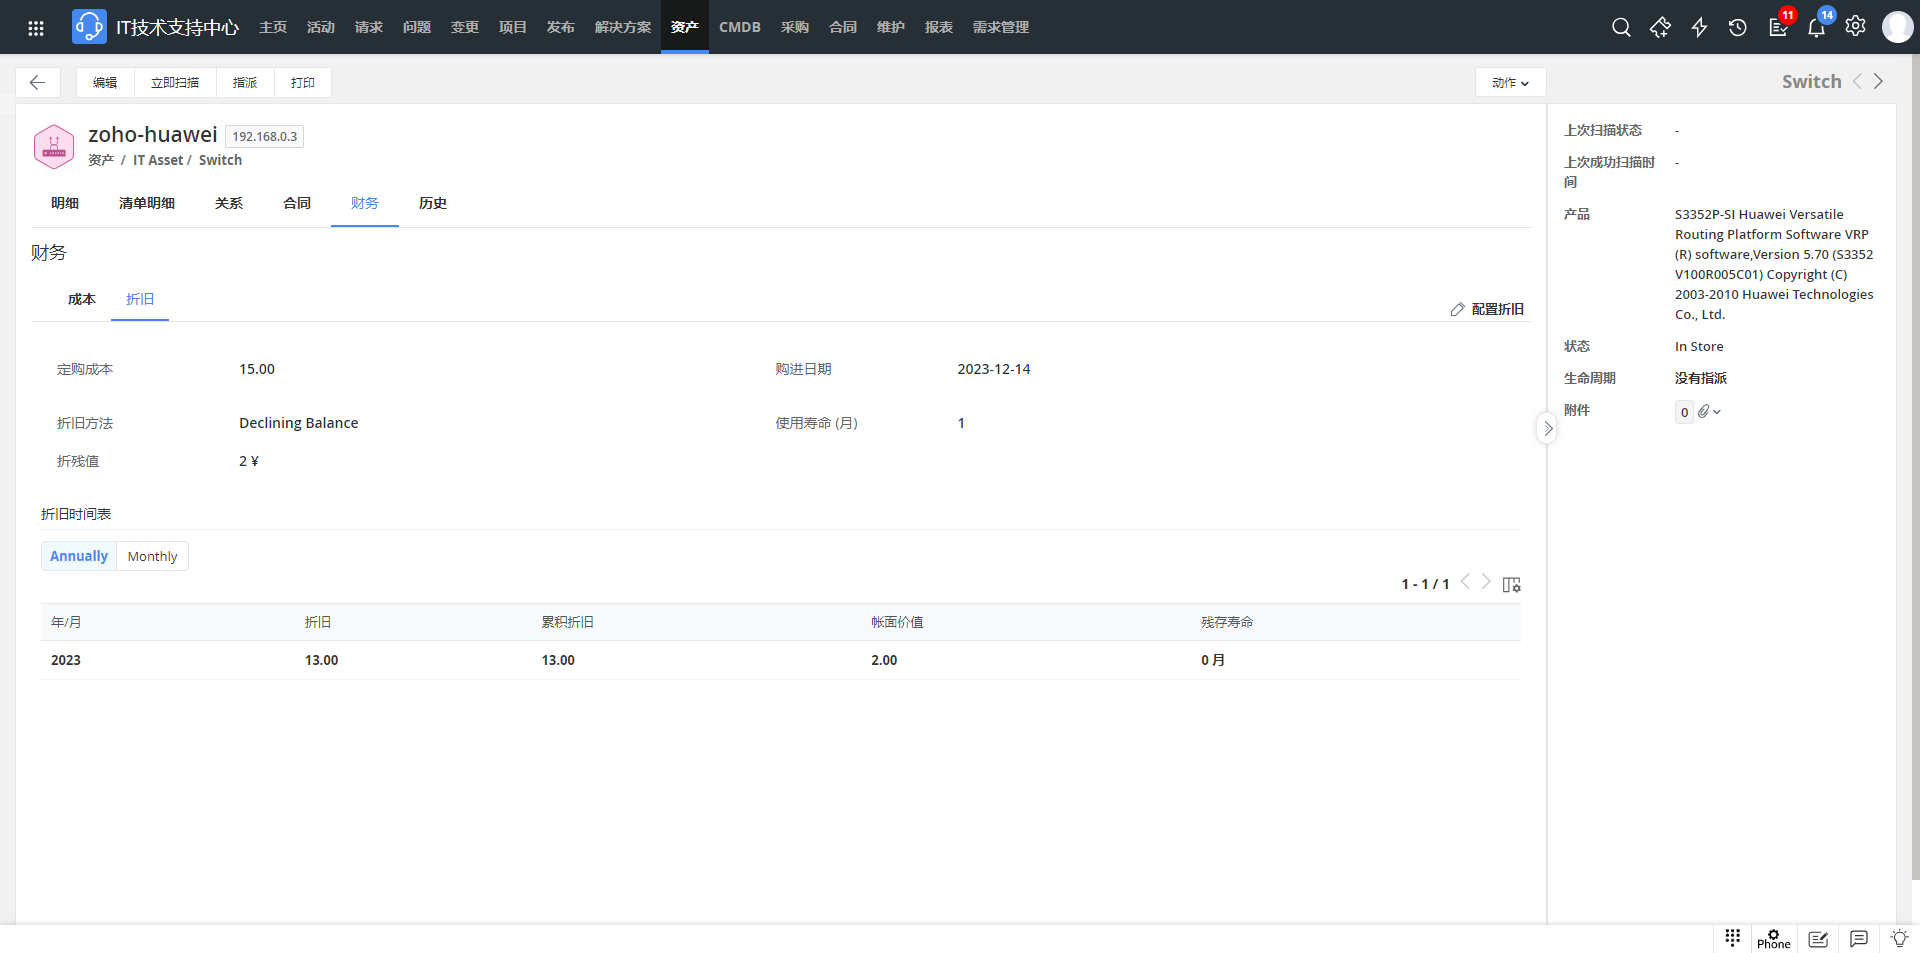
Task: Open the 主页 menu
Action: tap(273, 27)
